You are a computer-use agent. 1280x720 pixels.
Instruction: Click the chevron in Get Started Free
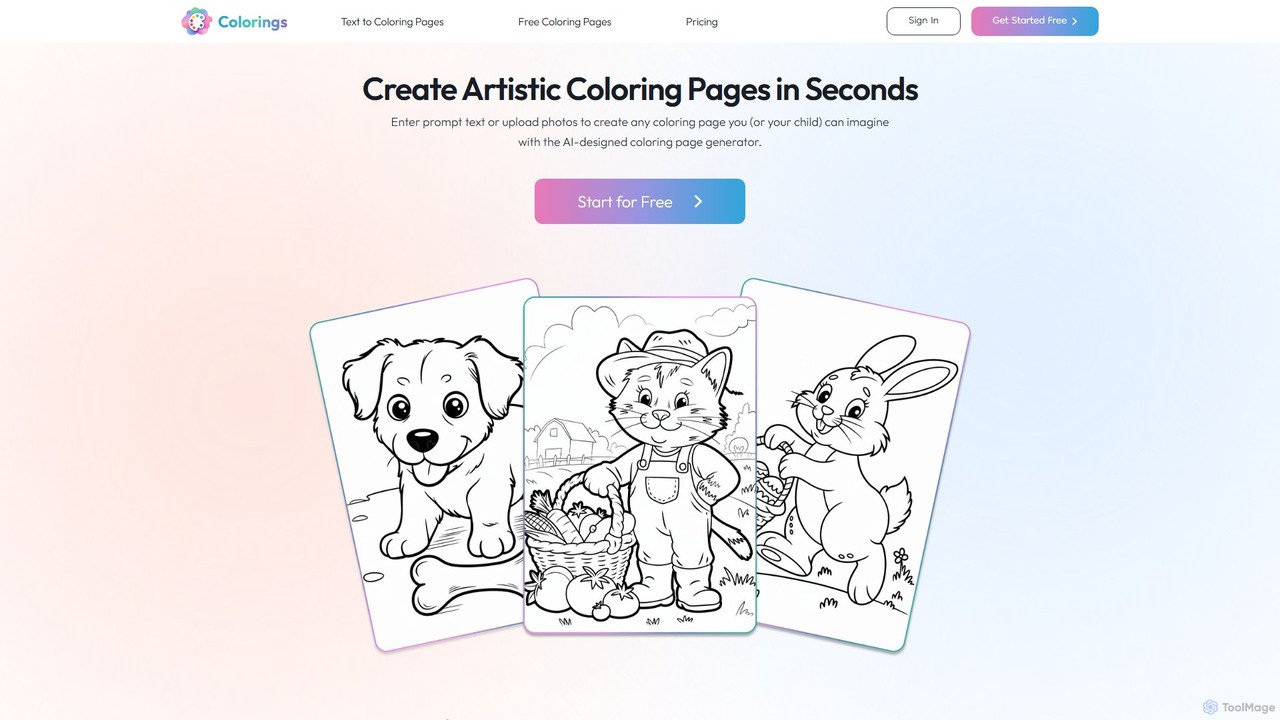1075,21
